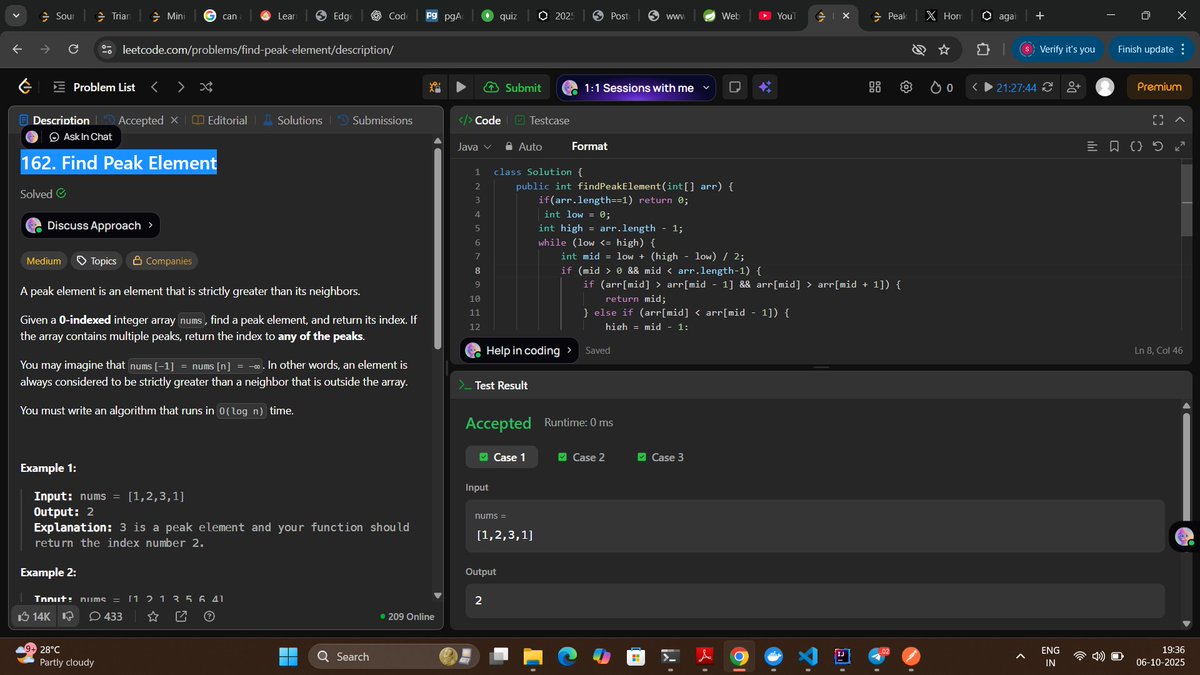
Task: Switch to the Solutions tab
Action: tap(299, 119)
